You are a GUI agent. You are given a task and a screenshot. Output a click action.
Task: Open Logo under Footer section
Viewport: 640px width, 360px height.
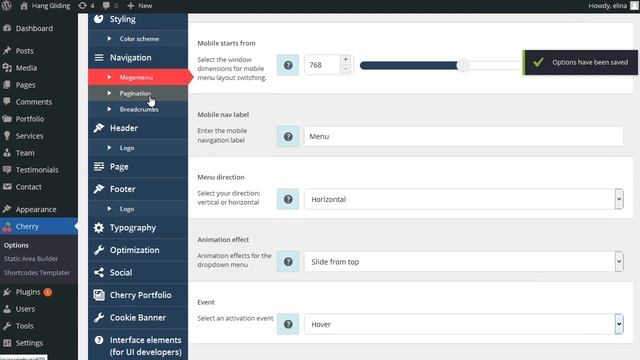(138, 209)
